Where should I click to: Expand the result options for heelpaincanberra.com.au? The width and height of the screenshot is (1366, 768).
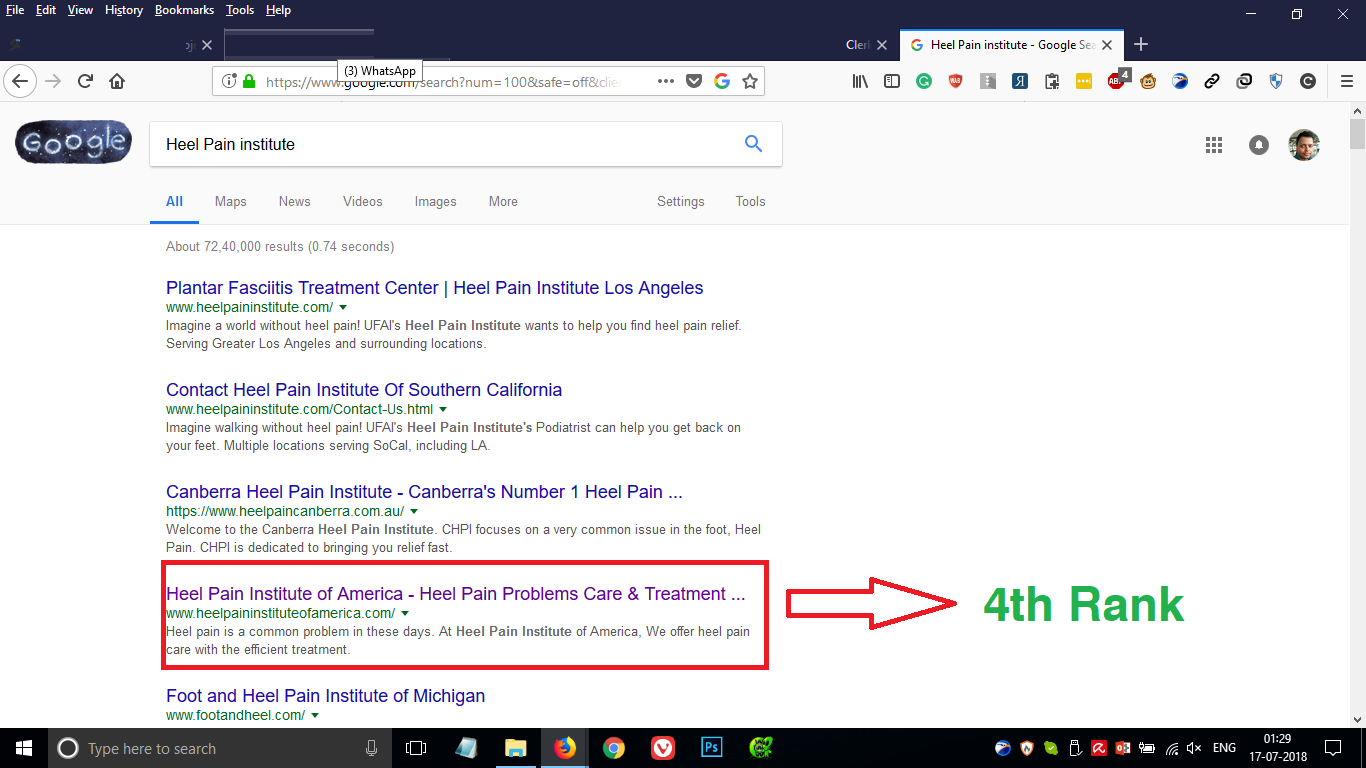[414, 510]
